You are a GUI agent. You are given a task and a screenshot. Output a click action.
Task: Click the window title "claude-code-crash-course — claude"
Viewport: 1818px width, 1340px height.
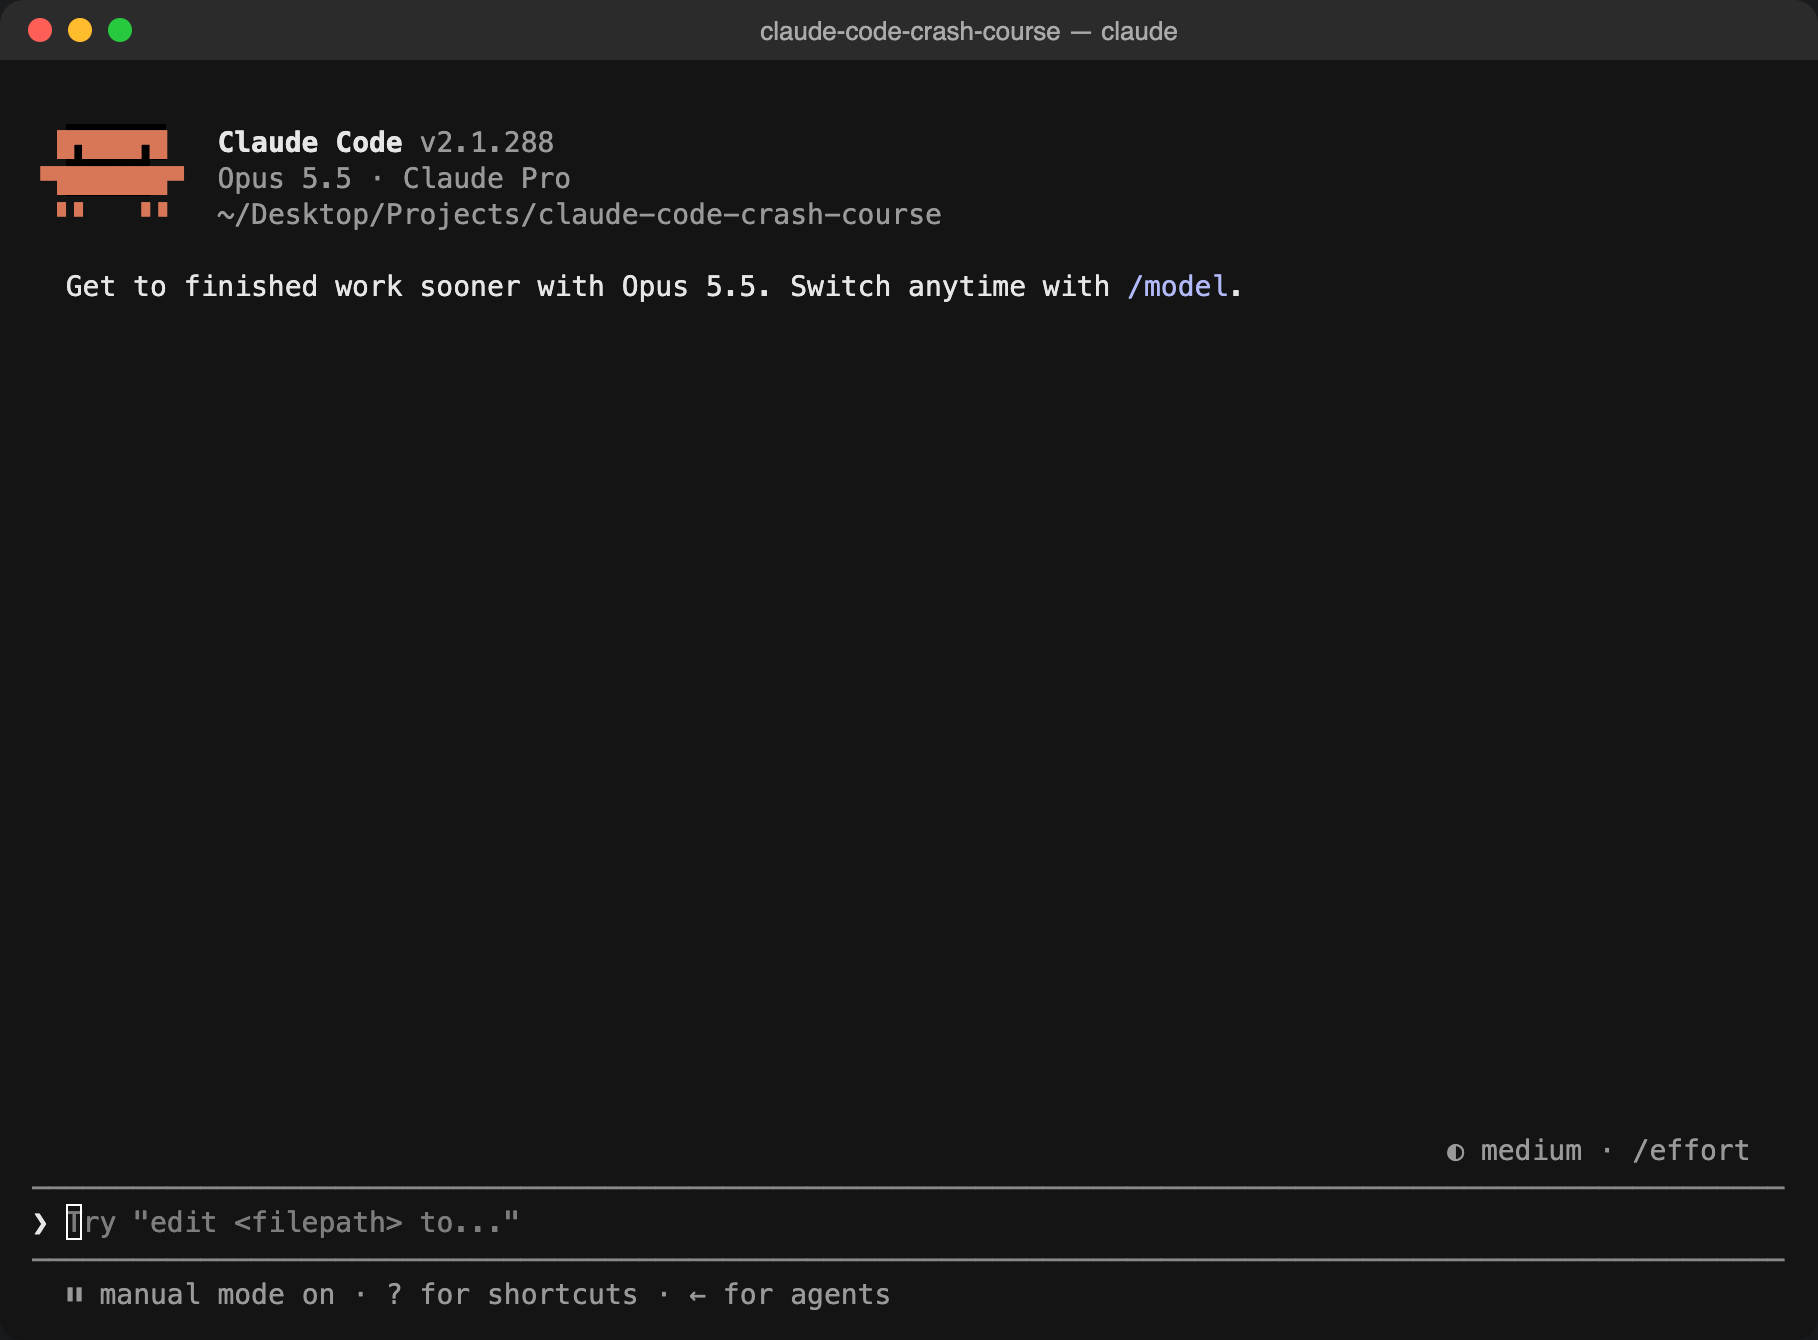click(x=968, y=32)
